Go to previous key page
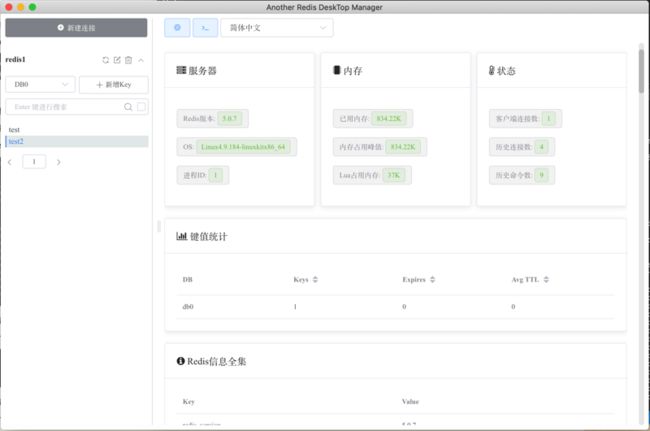 click(x=10, y=162)
